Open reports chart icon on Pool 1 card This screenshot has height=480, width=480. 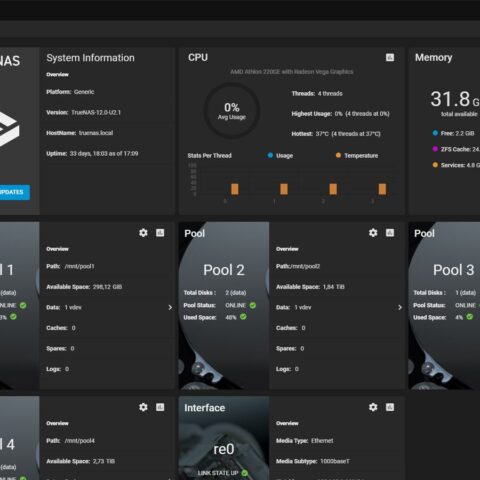(x=160, y=233)
